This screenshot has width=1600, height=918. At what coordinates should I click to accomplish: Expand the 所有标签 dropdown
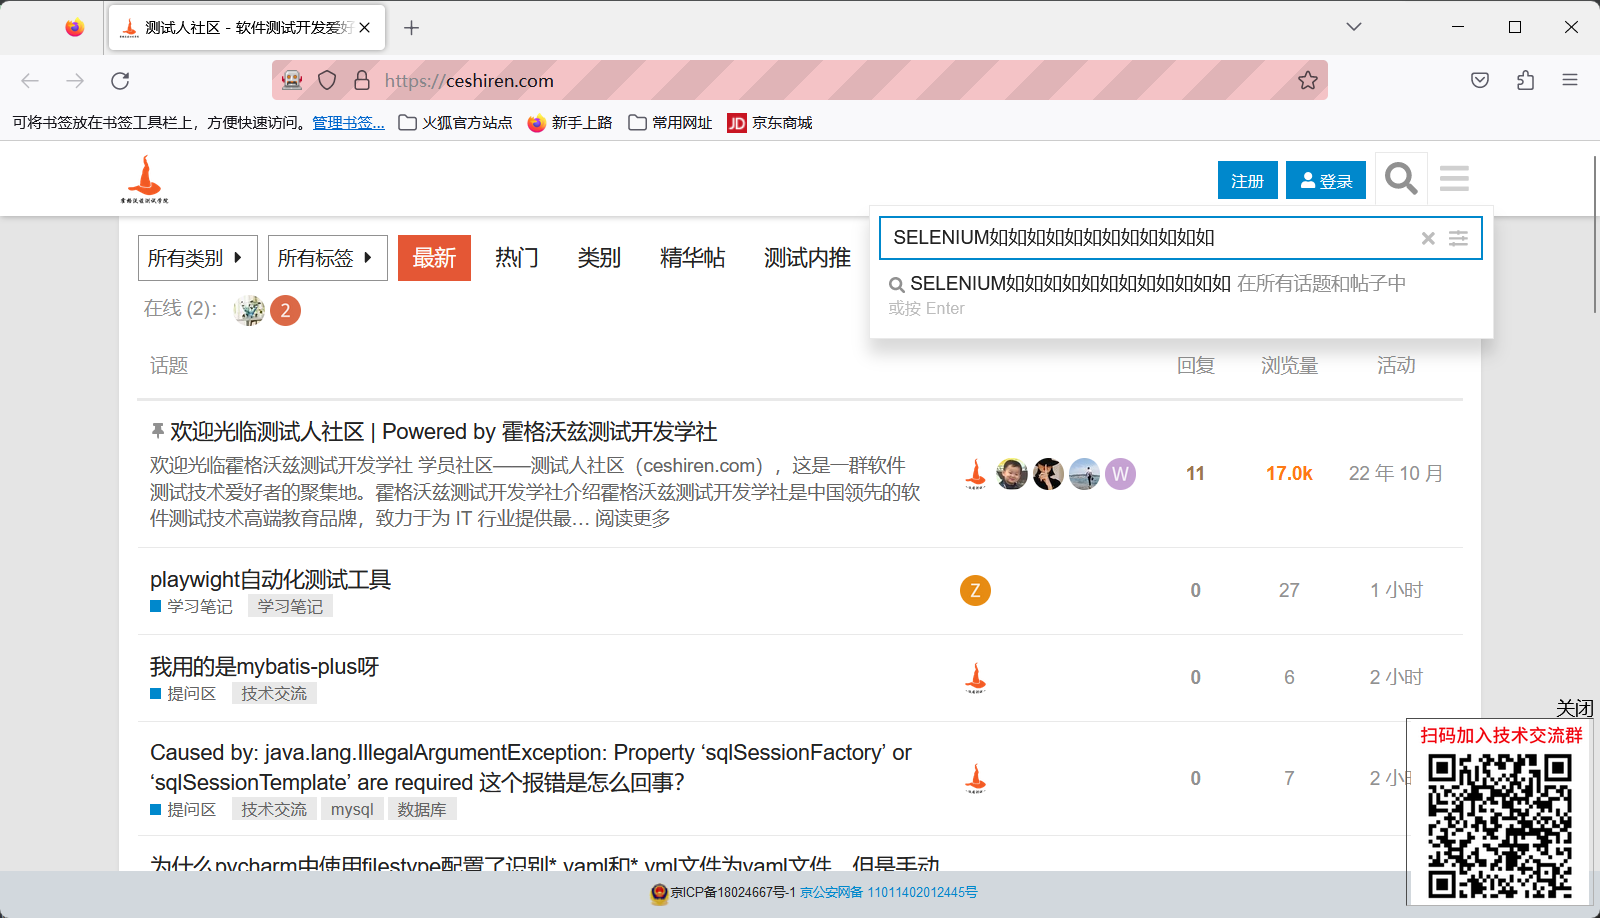coord(328,258)
